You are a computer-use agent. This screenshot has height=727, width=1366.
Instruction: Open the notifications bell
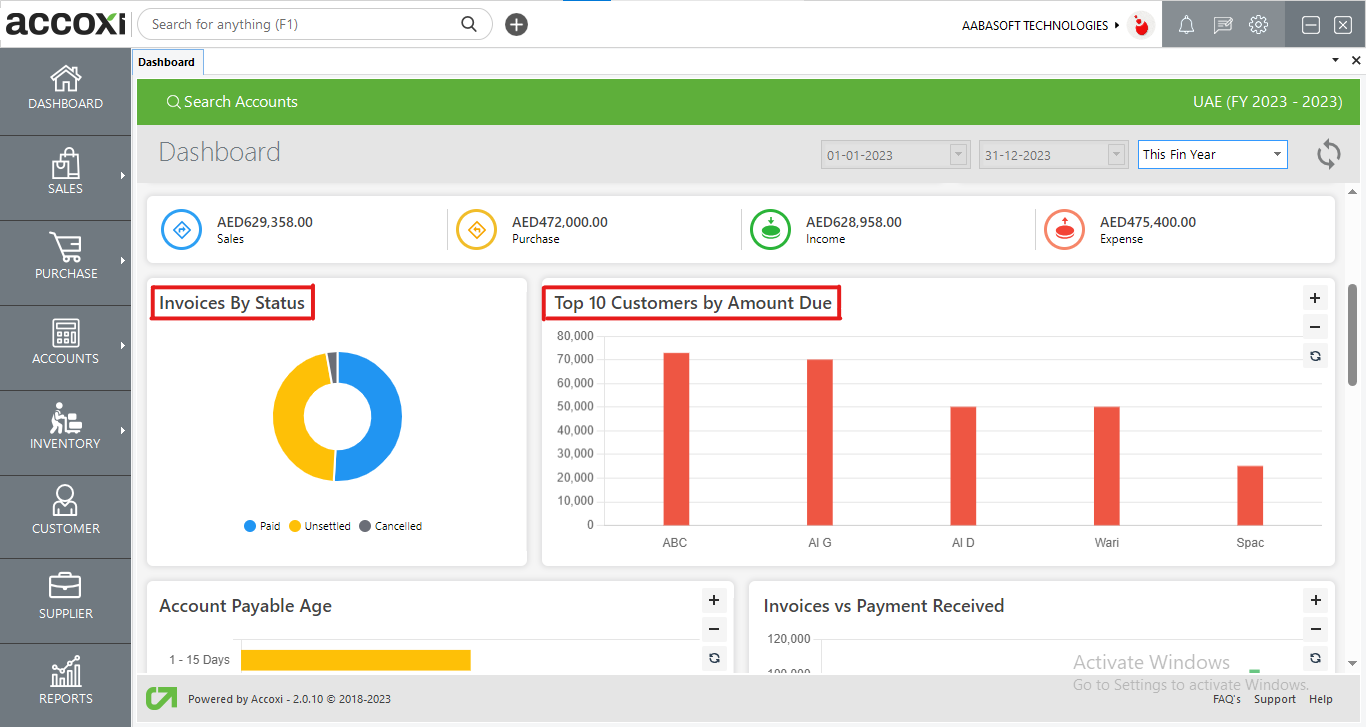[x=1186, y=24]
